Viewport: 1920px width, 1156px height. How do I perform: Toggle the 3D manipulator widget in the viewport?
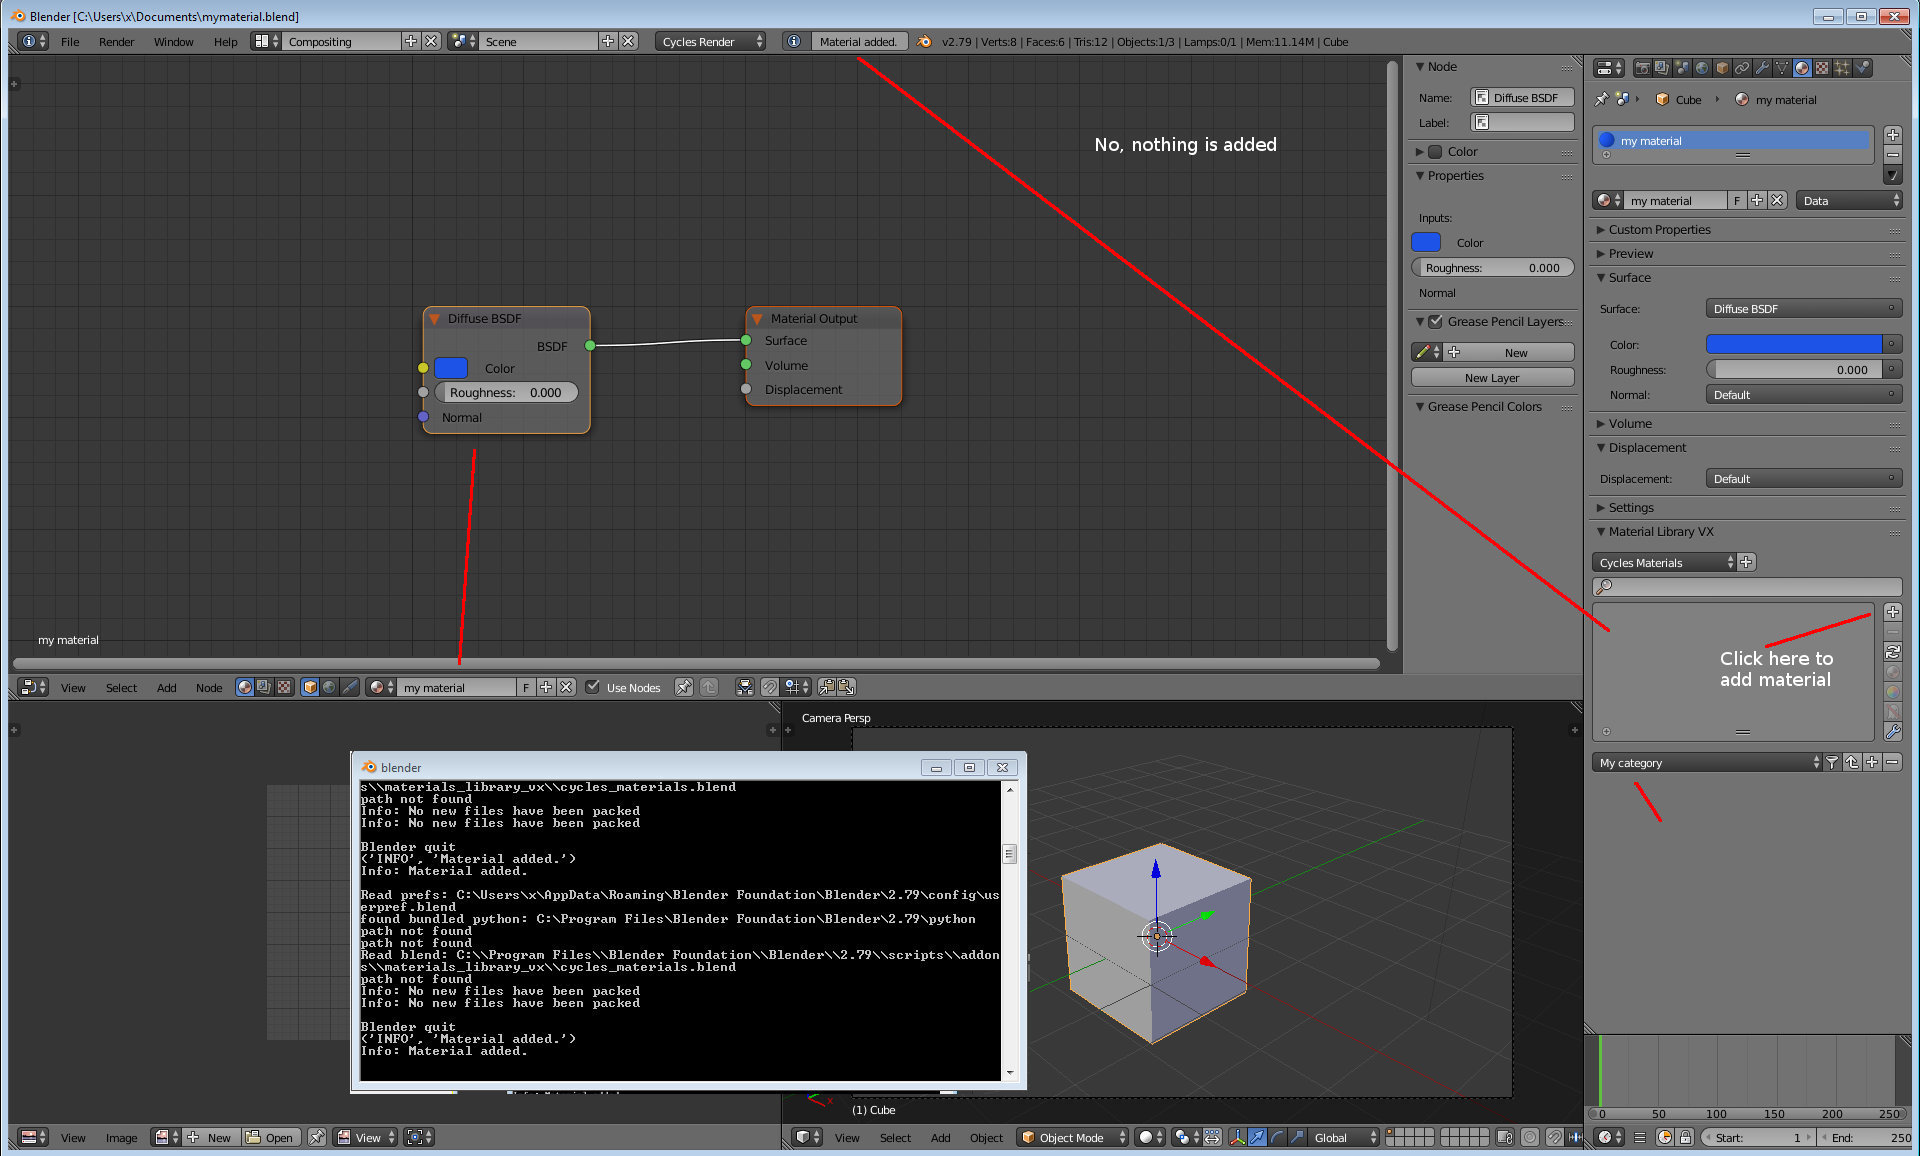coord(1238,1137)
